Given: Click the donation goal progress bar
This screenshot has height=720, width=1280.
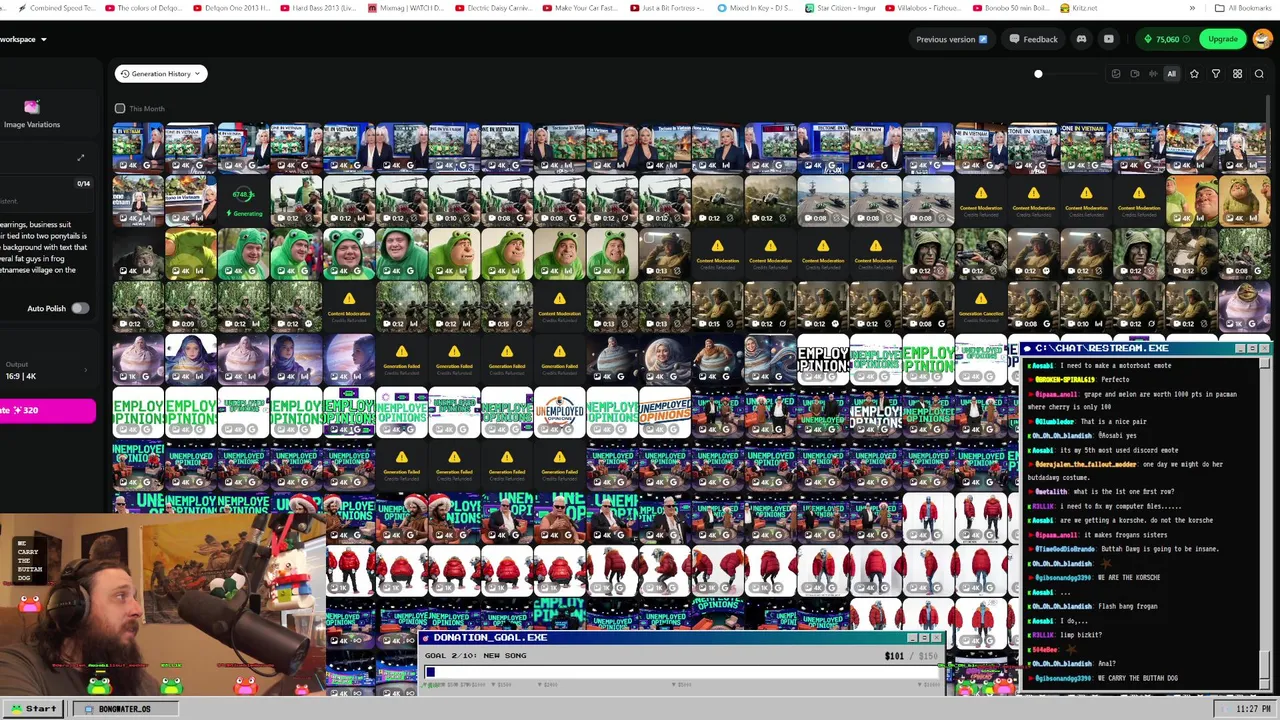Looking at the screenshot, I should [x=682, y=672].
